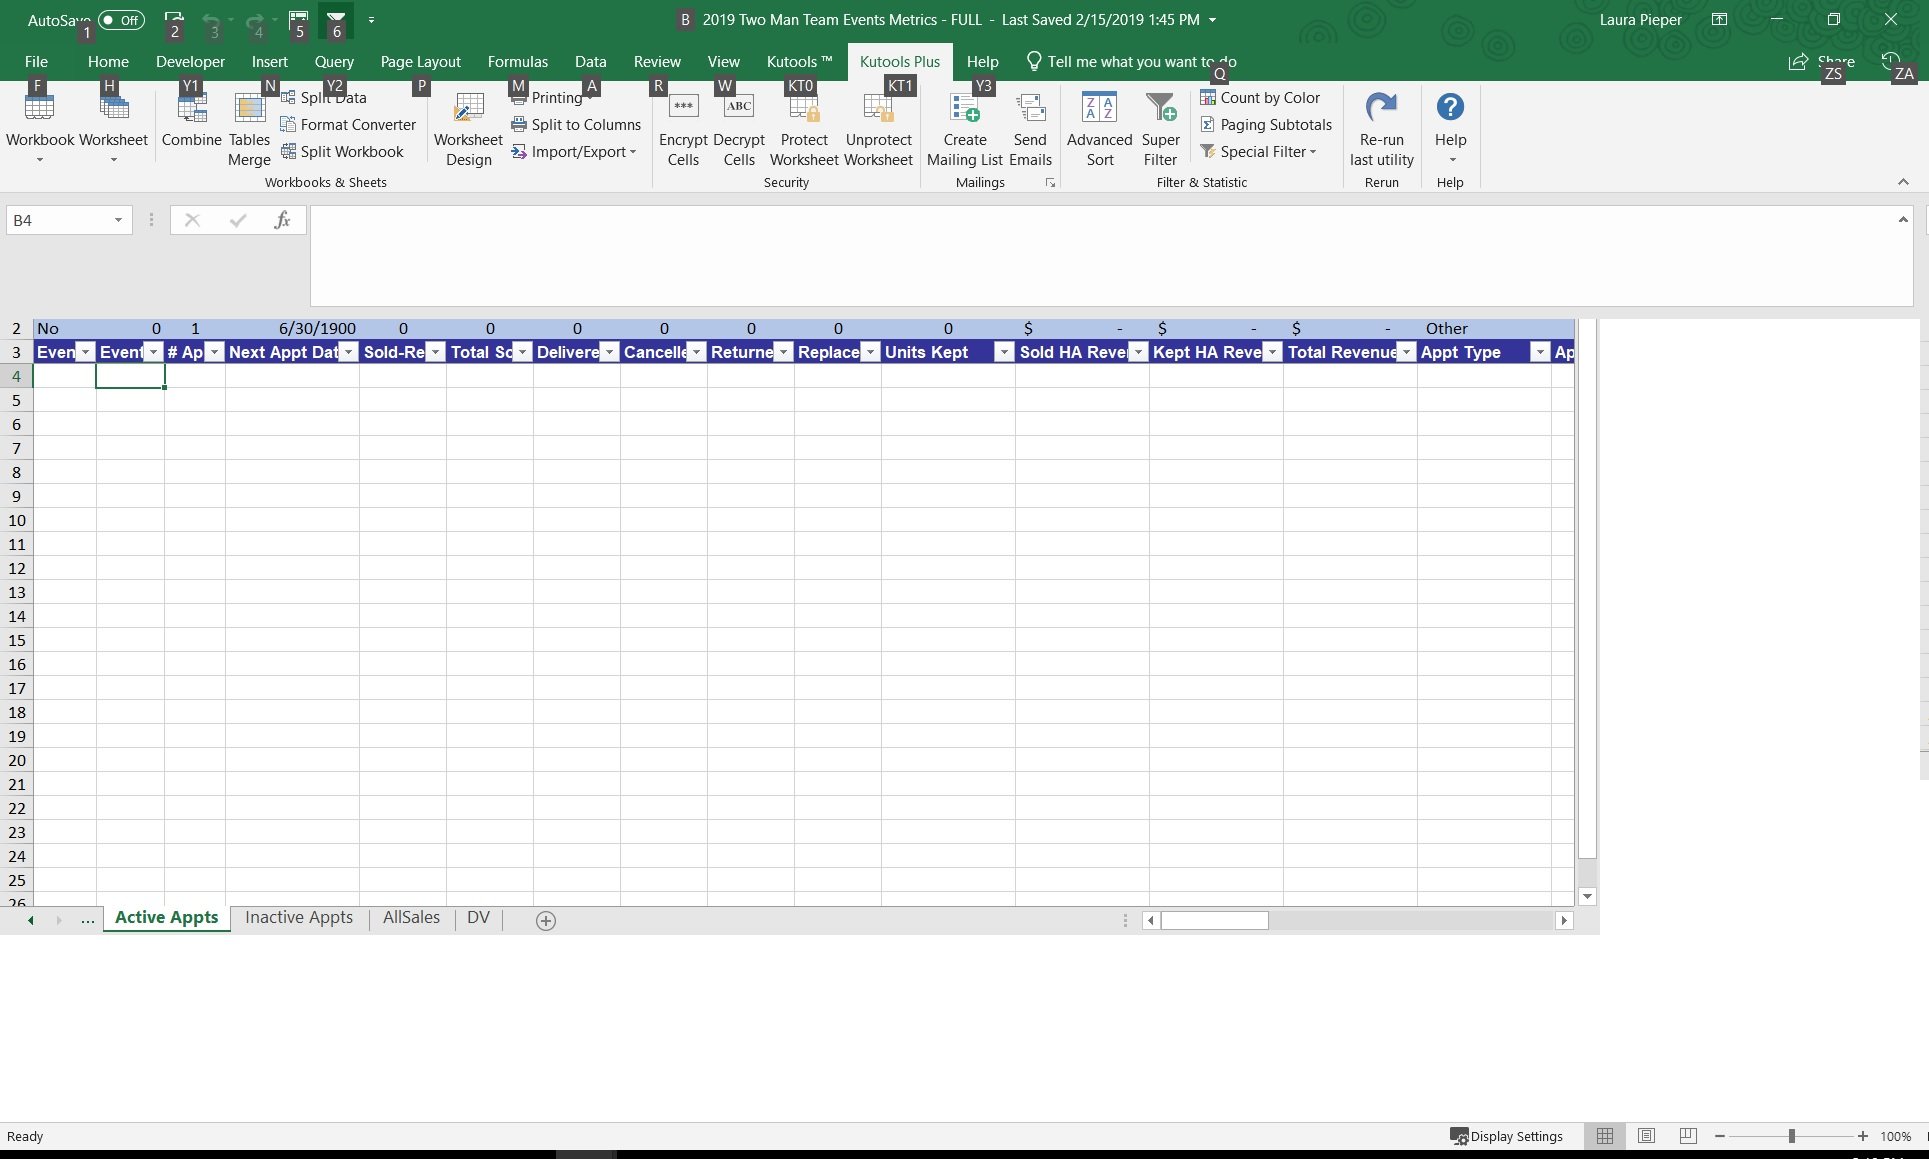Screen dimensions: 1929x1159
Task: Click the Share icon
Action: point(1798,62)
